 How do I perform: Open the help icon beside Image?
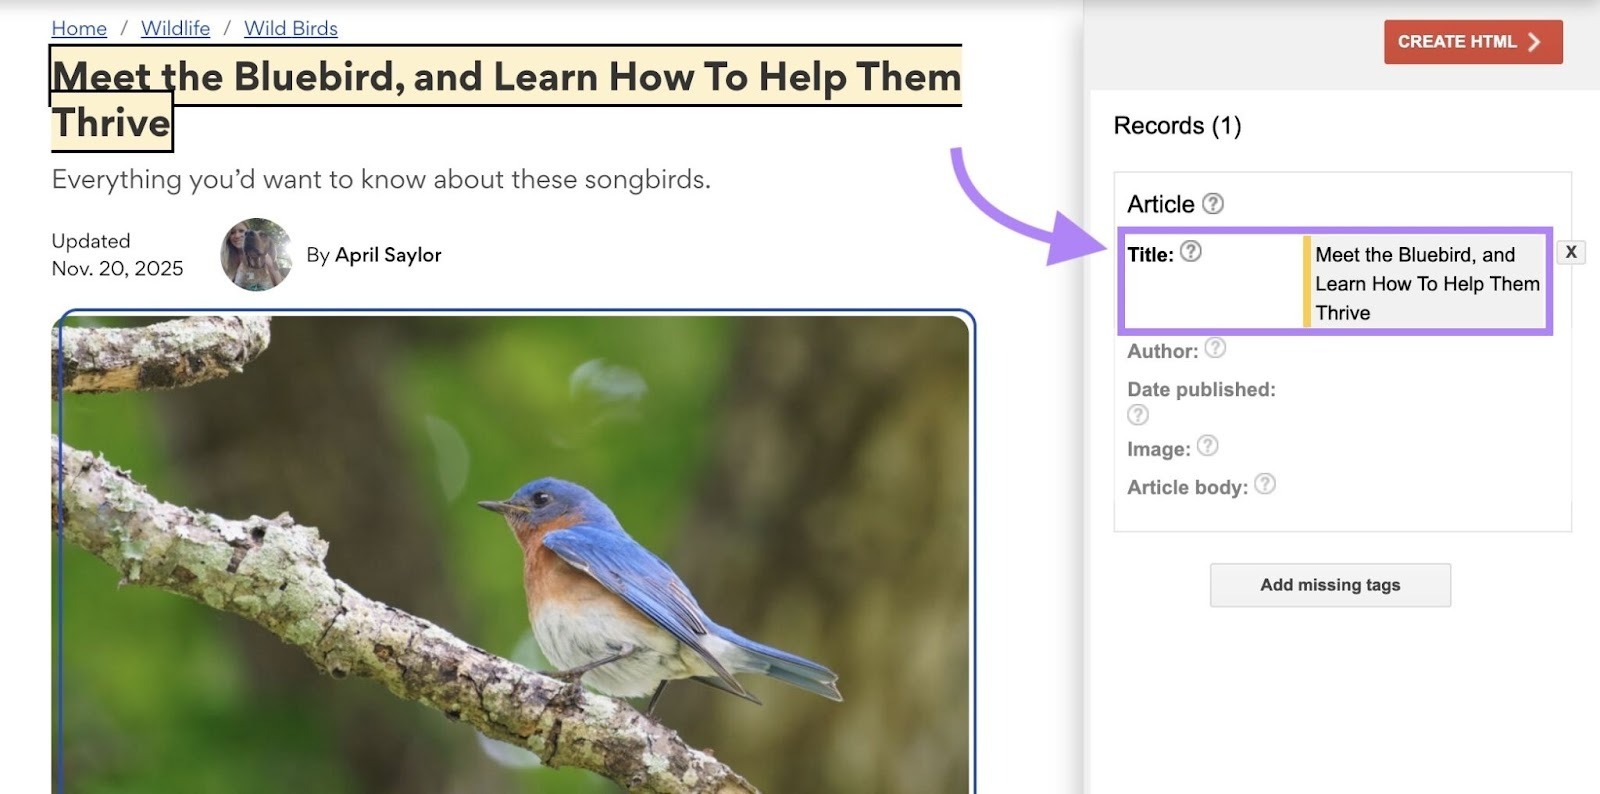[1207, 446]
